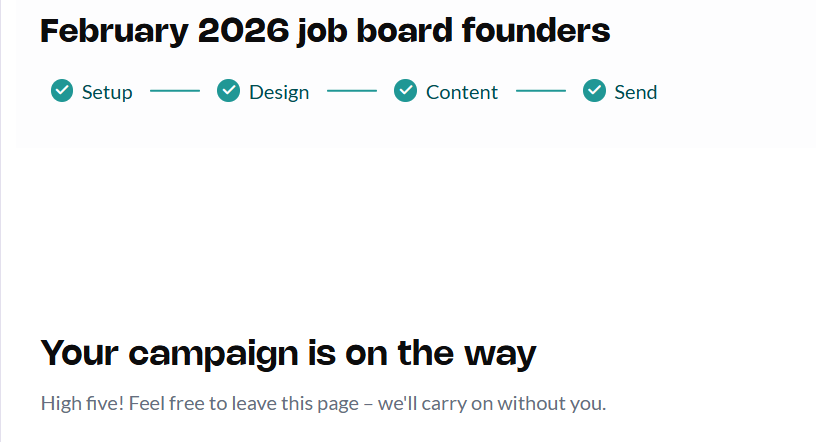Click the Design step checkmark icon

pyautogui.click(x=228, y=91)
